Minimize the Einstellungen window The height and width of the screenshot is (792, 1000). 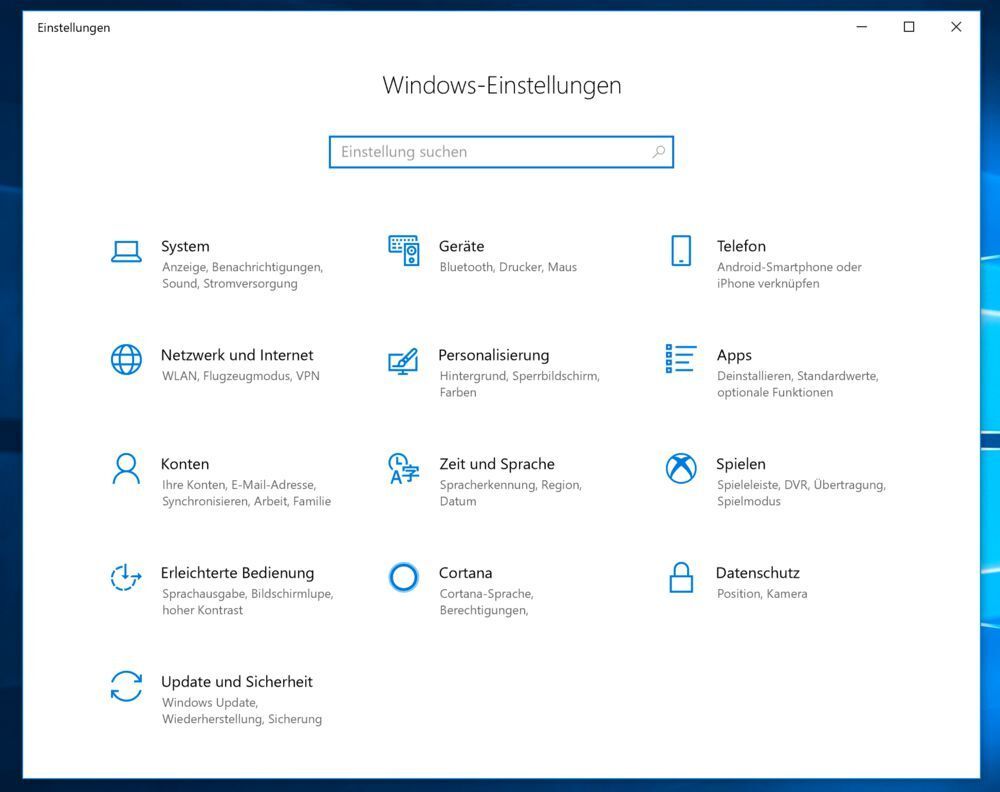(862, 27)
